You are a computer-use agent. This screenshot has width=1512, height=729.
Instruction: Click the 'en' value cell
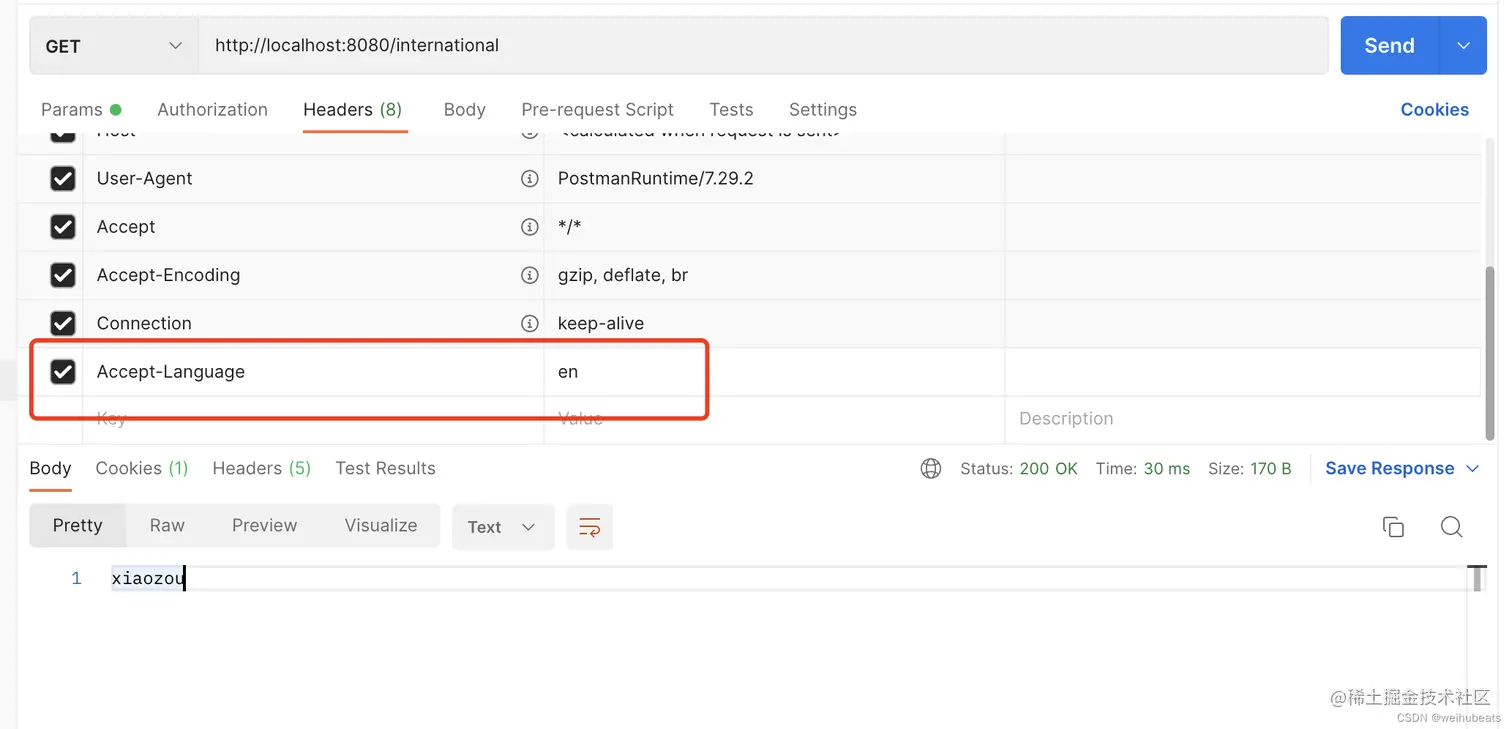click(x=774, y=372)
